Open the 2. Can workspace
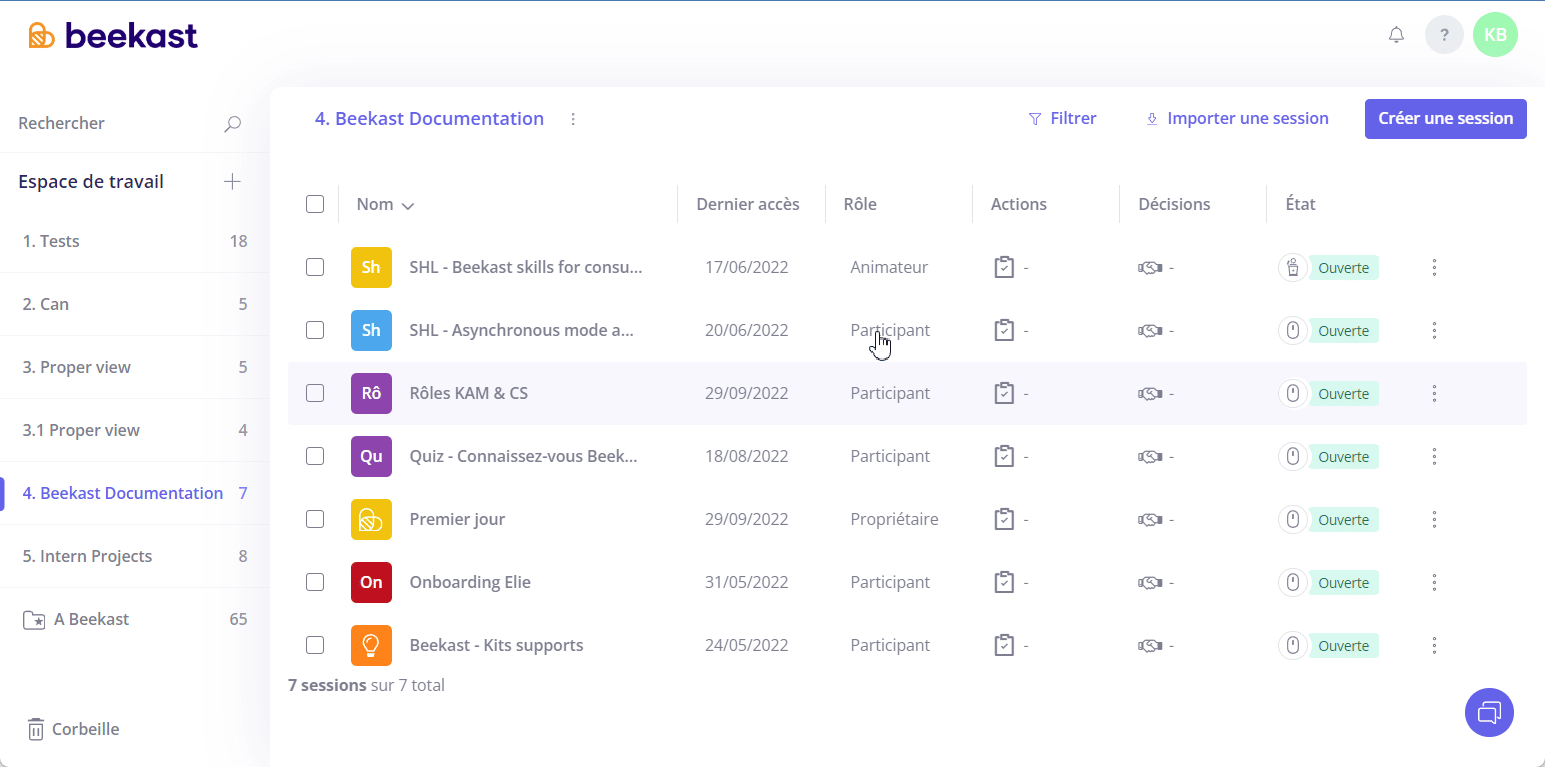Viewport: 1545px width, 767px height. click(135, 304)
